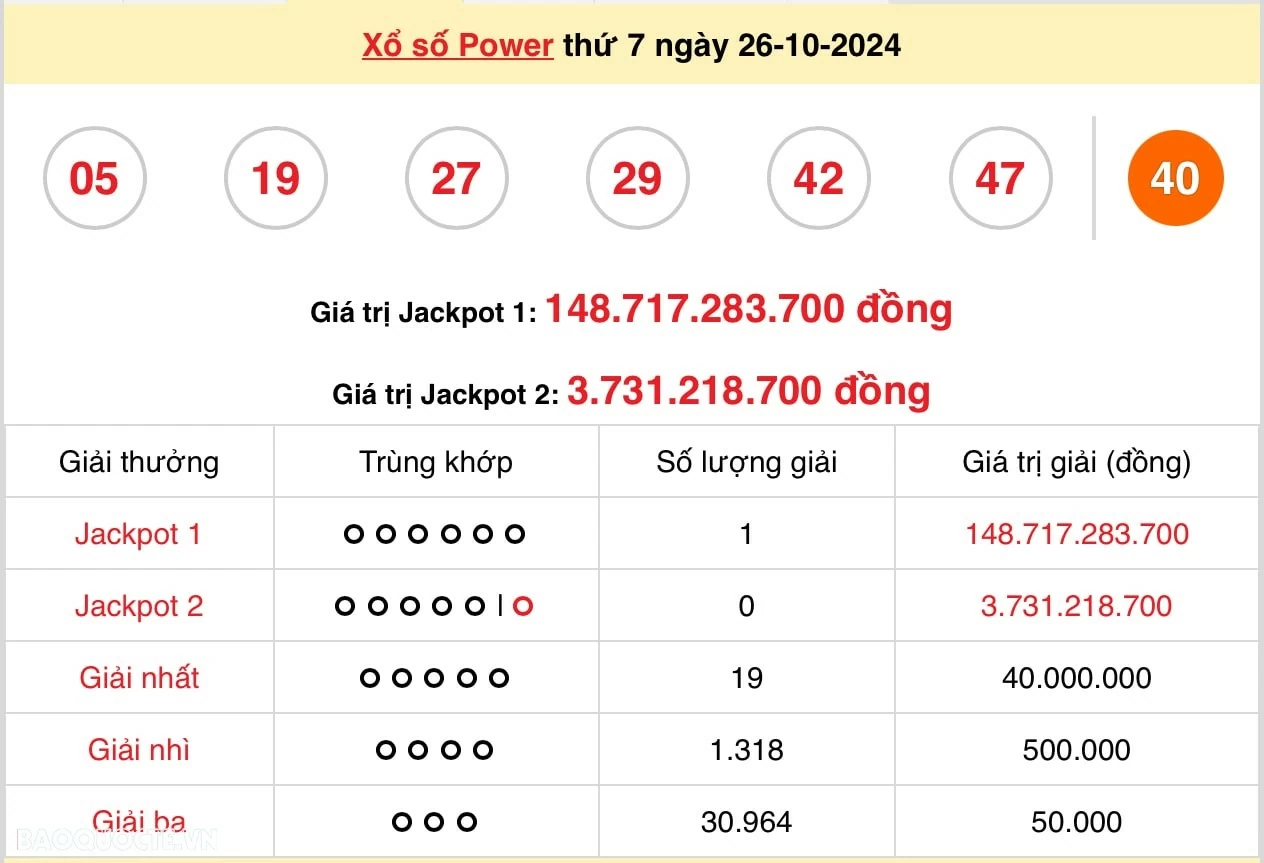The width and height of the screenshot is (1264, 863).
Task: Select the Giải thưởng column header
Action: pos(139,462)
